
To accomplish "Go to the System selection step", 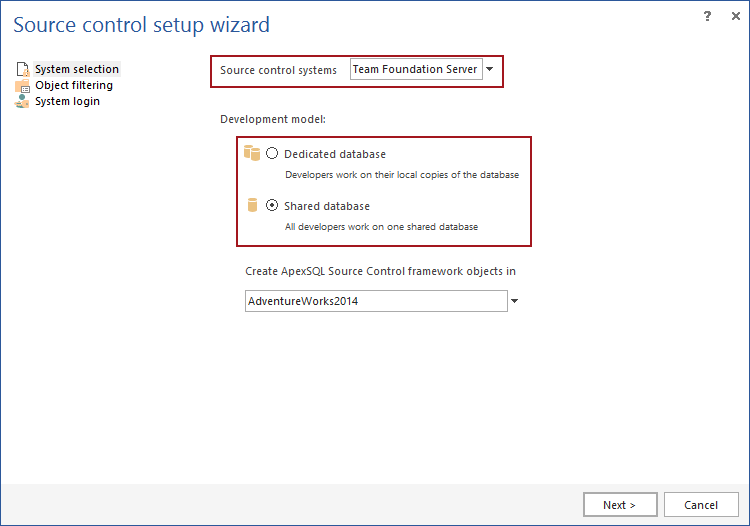I will coord(77,69).
